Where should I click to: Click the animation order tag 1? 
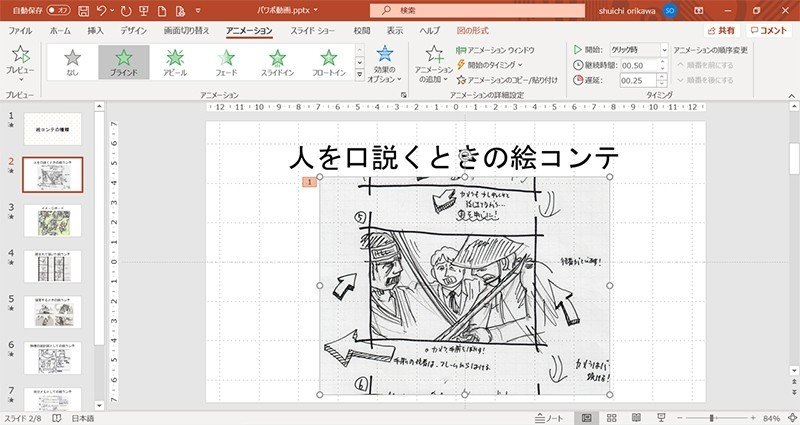coord(309,182)
